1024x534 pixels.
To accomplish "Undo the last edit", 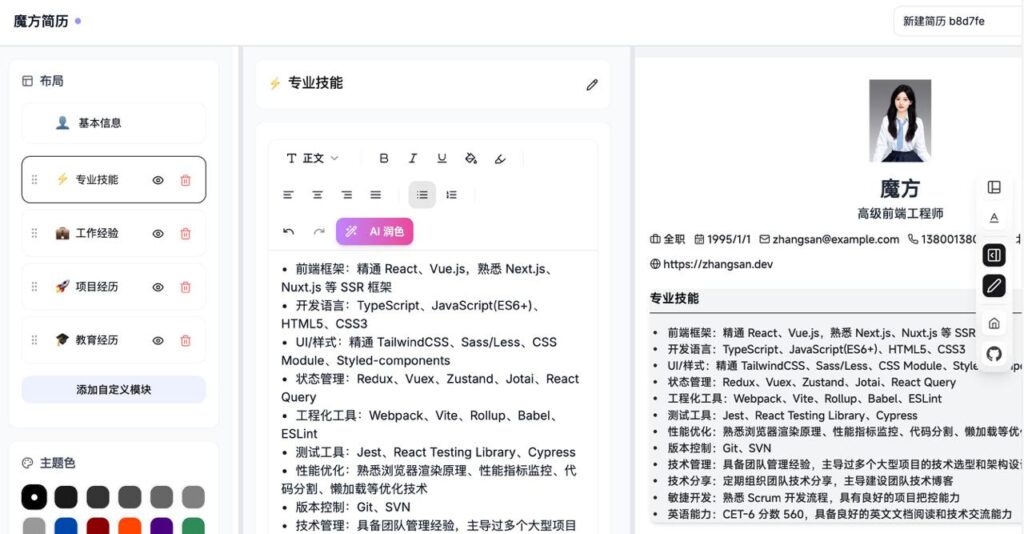I will tap(289, 231).
